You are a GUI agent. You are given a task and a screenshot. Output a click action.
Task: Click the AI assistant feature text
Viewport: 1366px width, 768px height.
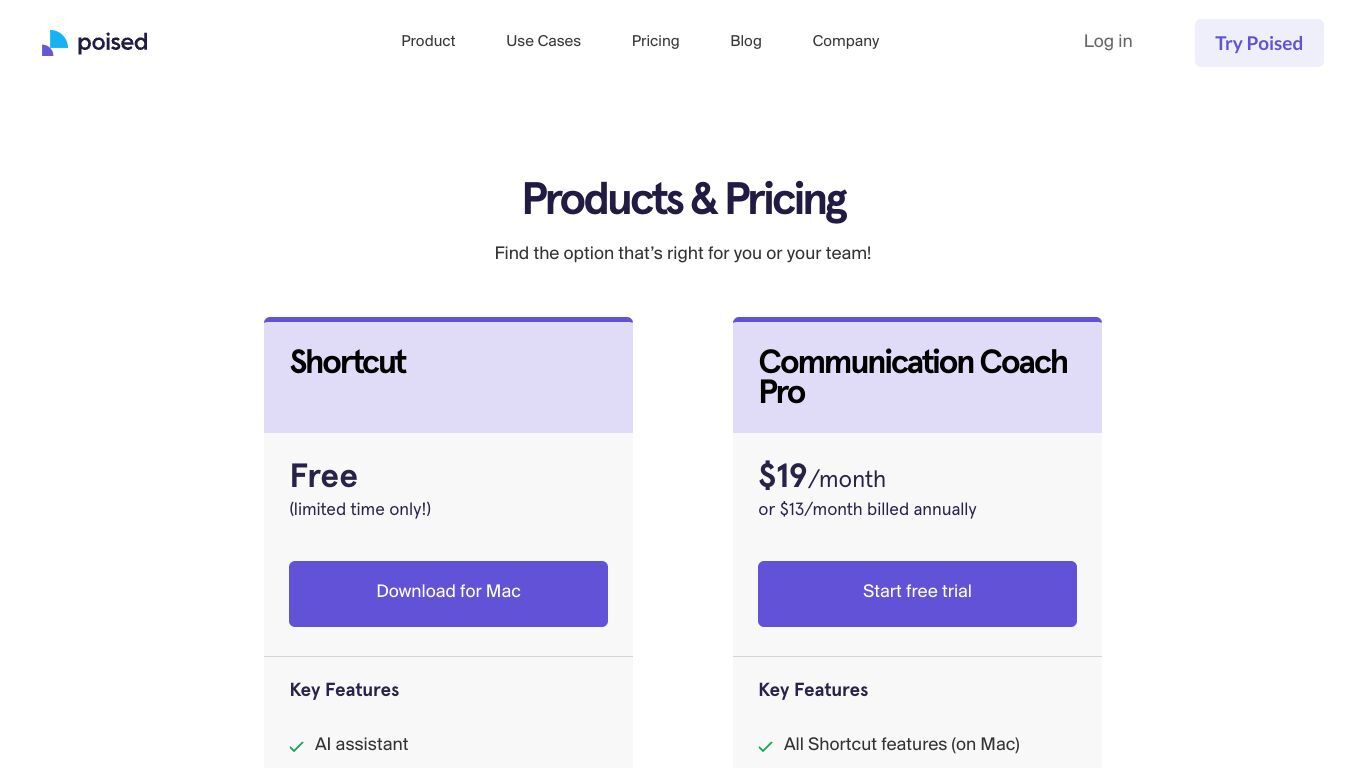pos(361,744)
